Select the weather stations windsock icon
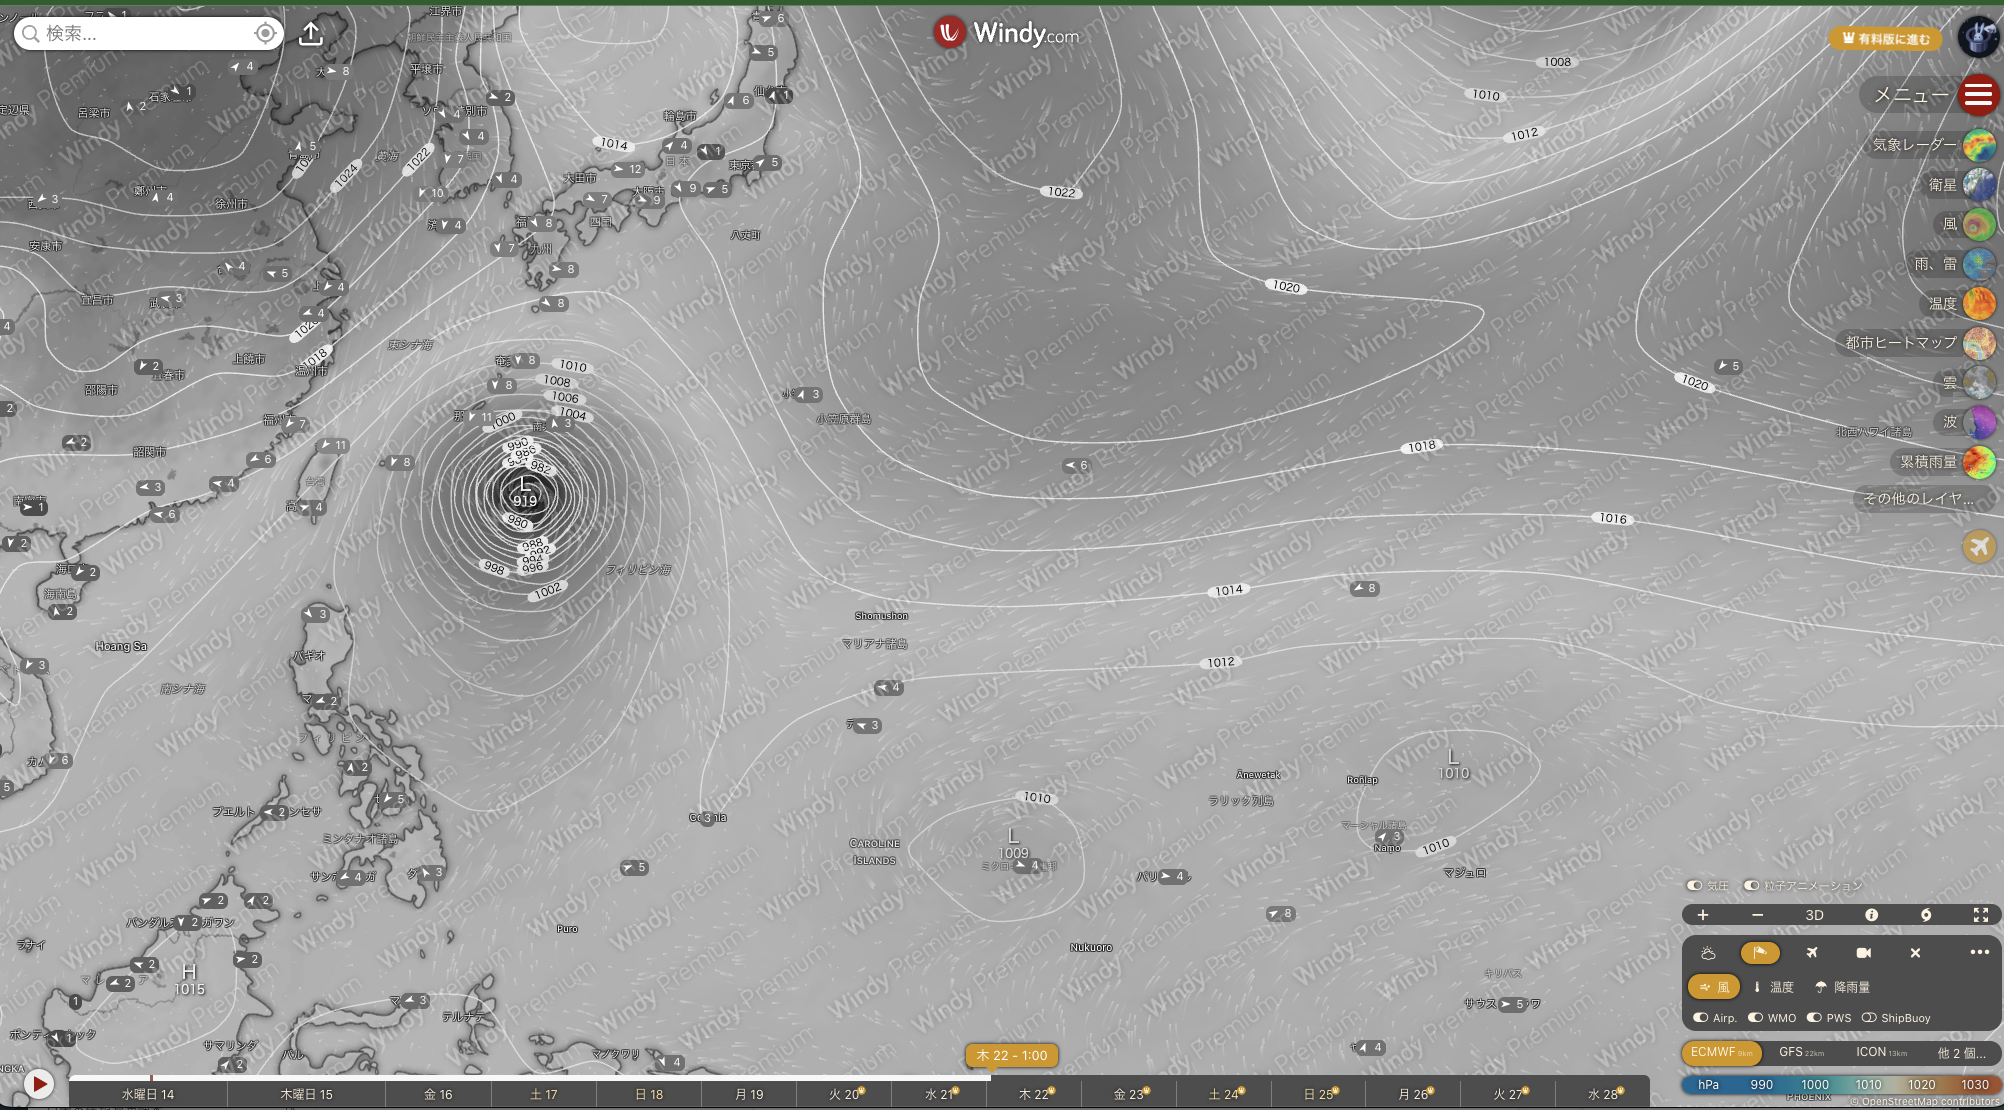This screenshot has height=1110, width=2004. 1760,953
